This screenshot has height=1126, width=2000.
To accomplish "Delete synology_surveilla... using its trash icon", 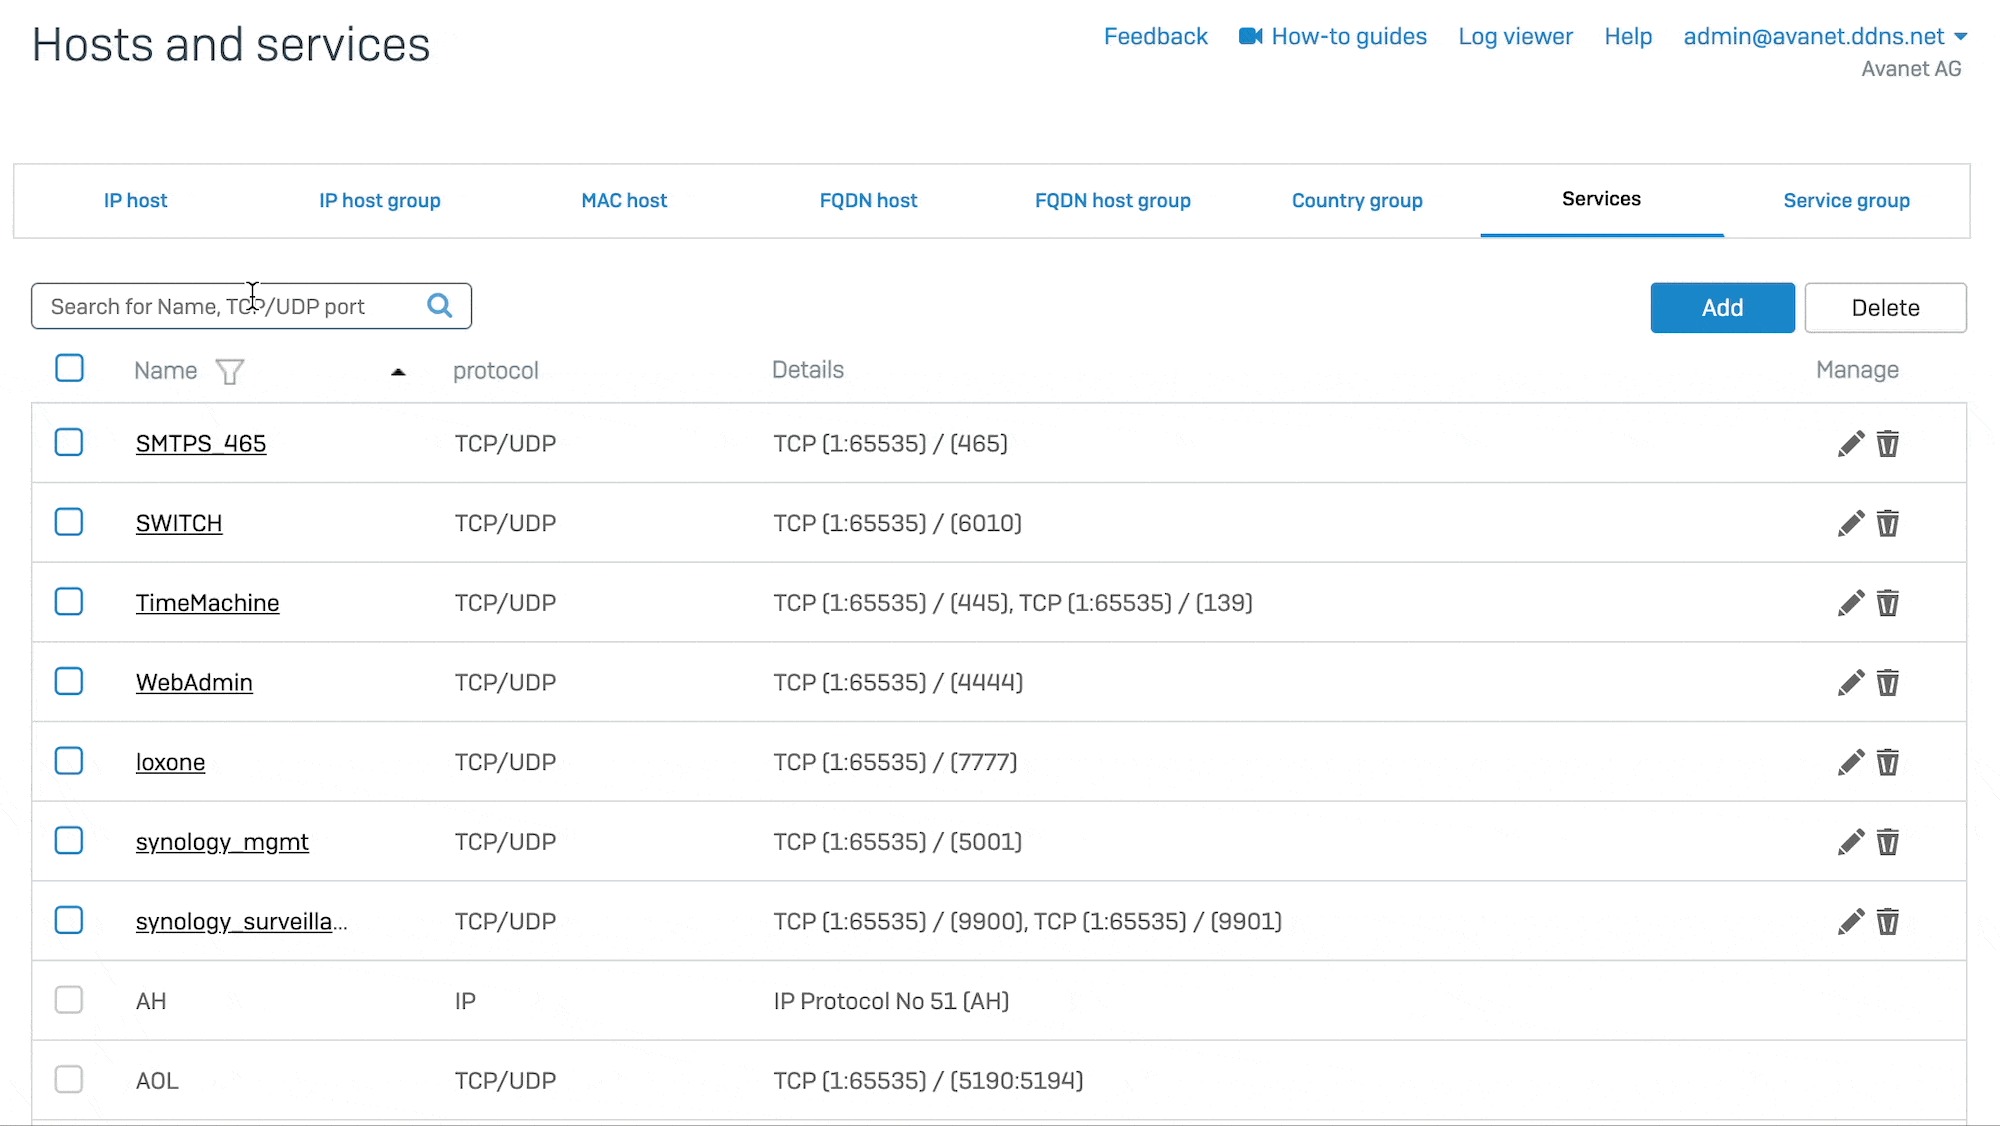I will [x=1888, y=921].
